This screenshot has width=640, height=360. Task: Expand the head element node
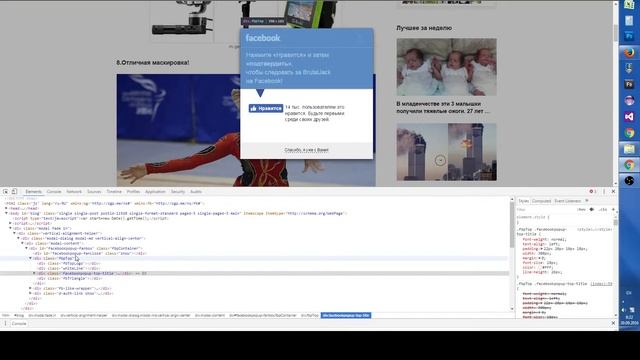pyautogui.click(x=6, y=208)
